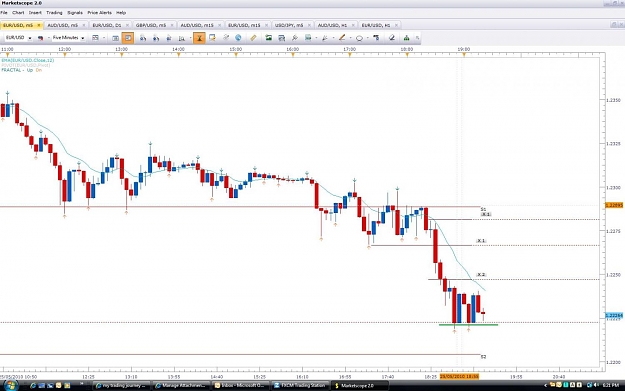Screen dimensions: 625x391
Task: Open the Help menu
Action: (x=121, y=13)
